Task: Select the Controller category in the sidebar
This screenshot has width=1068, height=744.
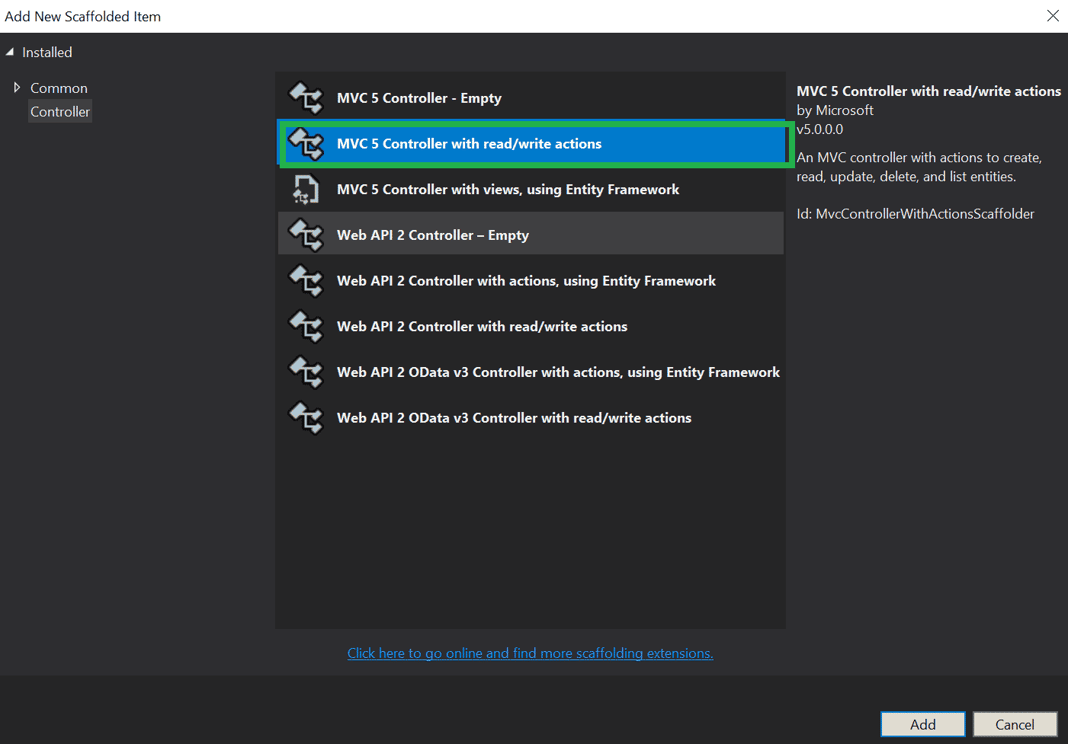Action: click(60, 111)
